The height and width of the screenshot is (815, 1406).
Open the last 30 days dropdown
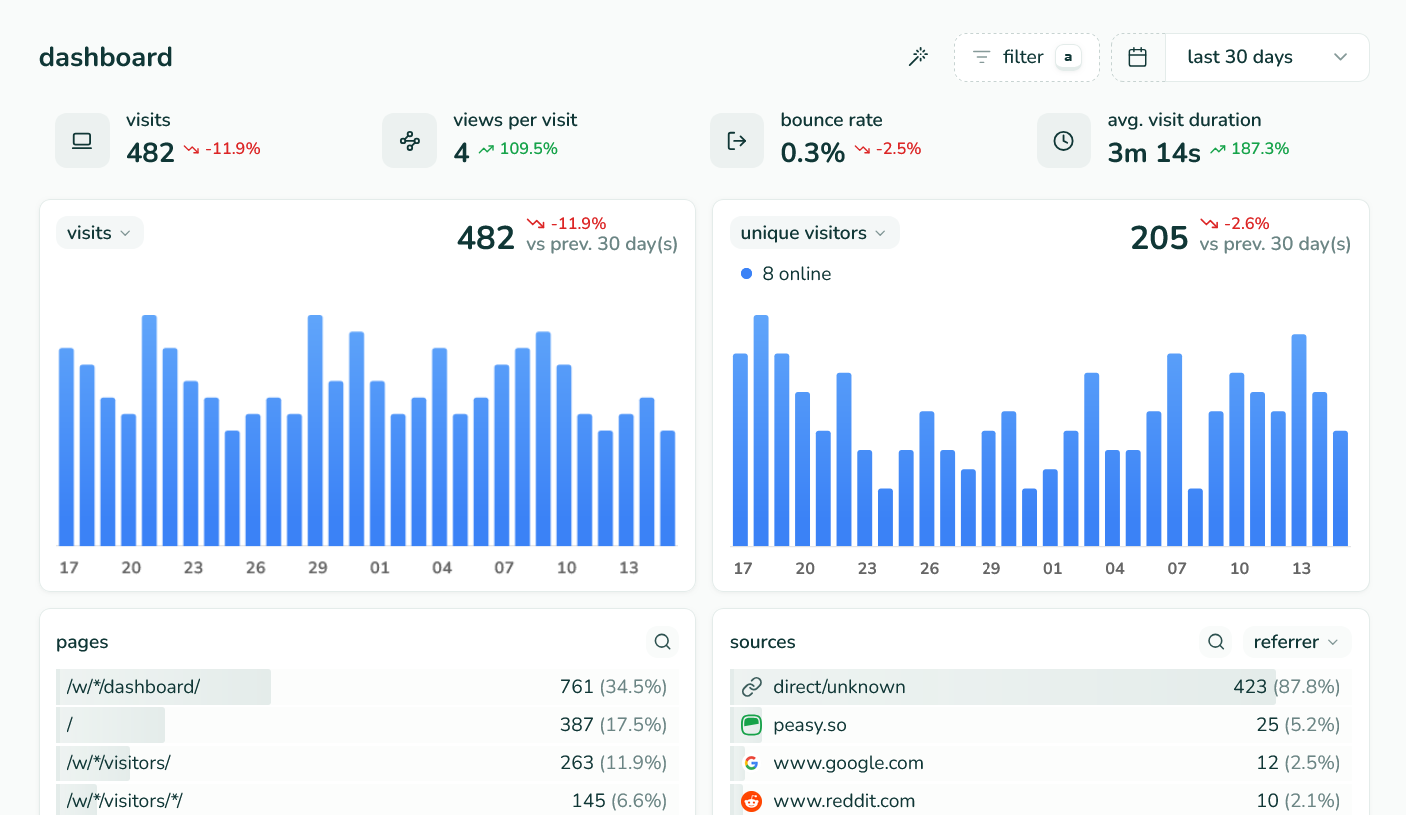[1267, 57]
